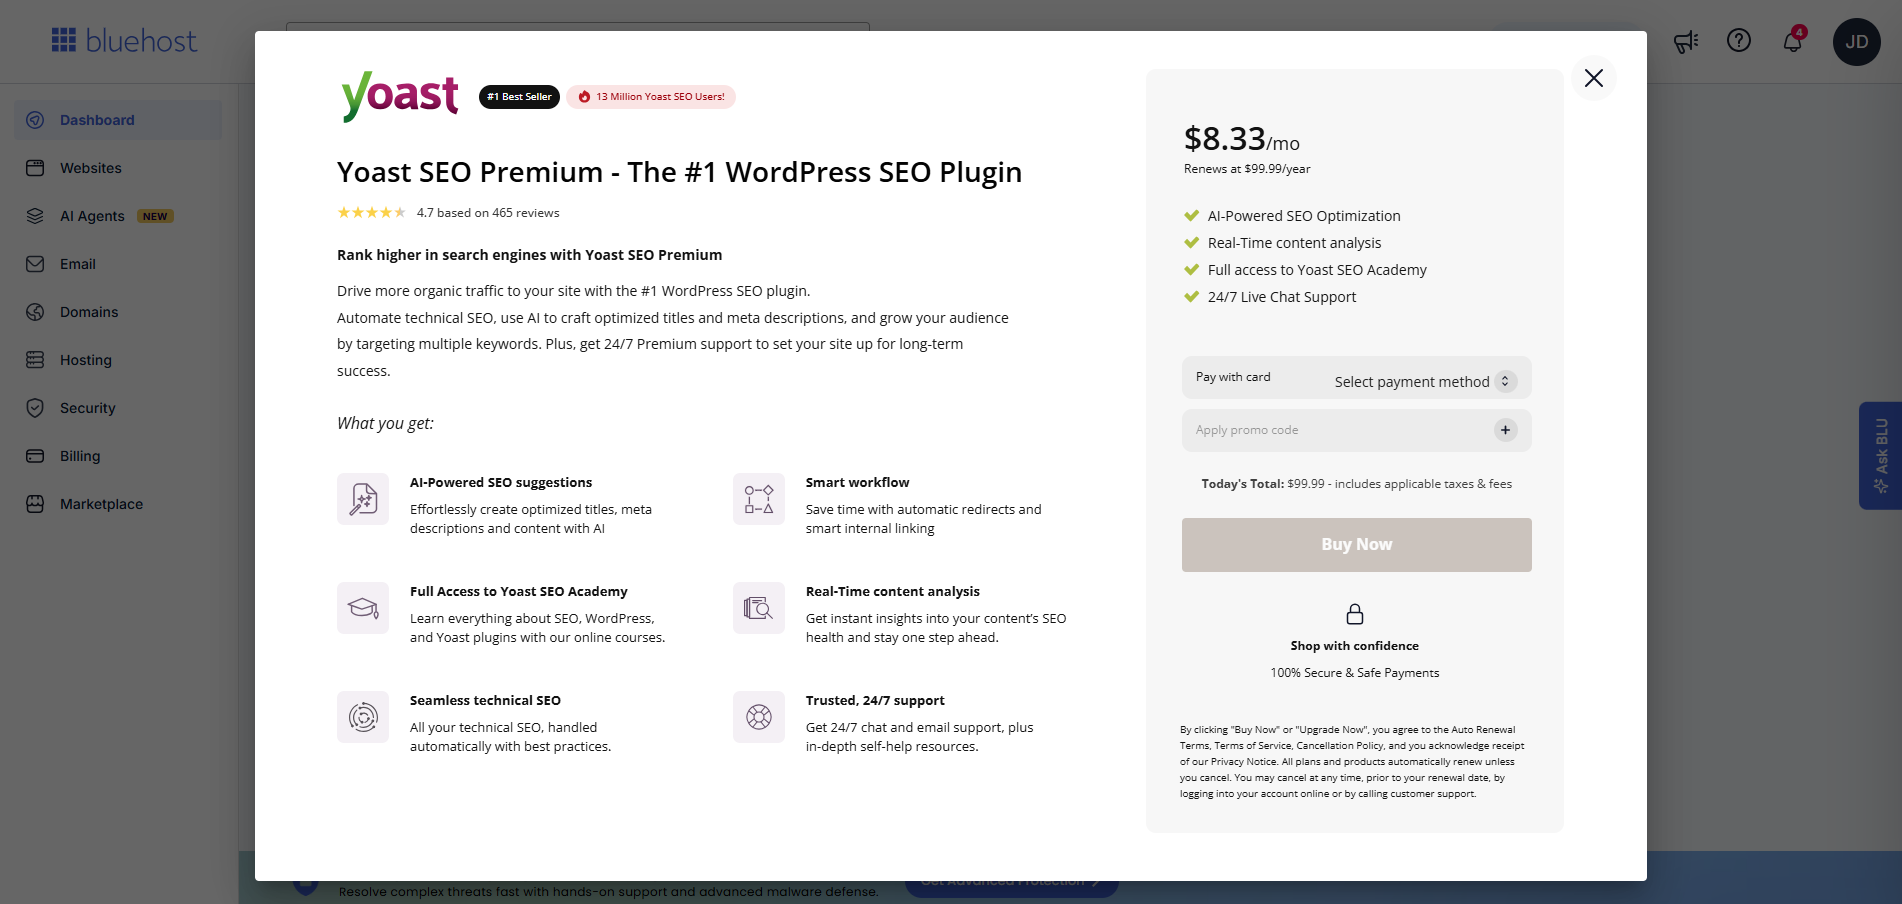Click the Real-Time content analysis icon
This screenshot has width=1902, height=904.
[759, 608]
